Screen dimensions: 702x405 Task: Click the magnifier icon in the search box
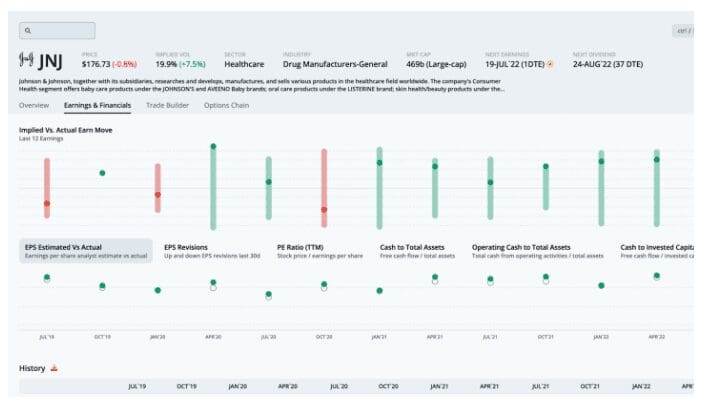pos(28,31)
